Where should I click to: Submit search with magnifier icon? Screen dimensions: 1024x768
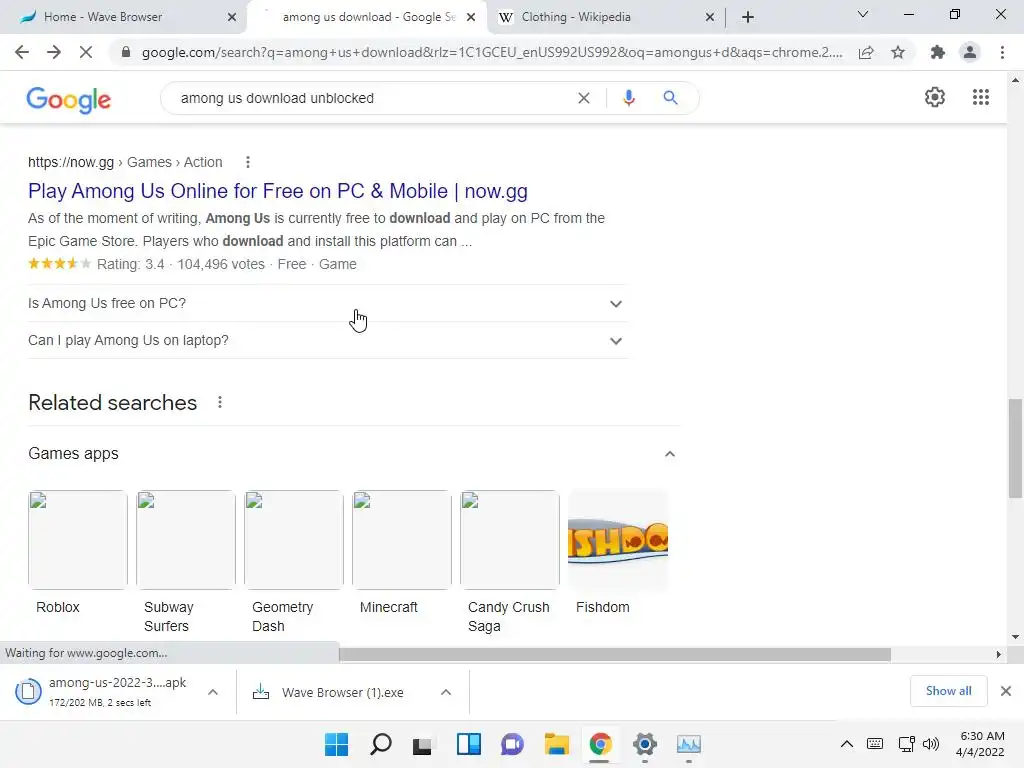tap(670, 98)
